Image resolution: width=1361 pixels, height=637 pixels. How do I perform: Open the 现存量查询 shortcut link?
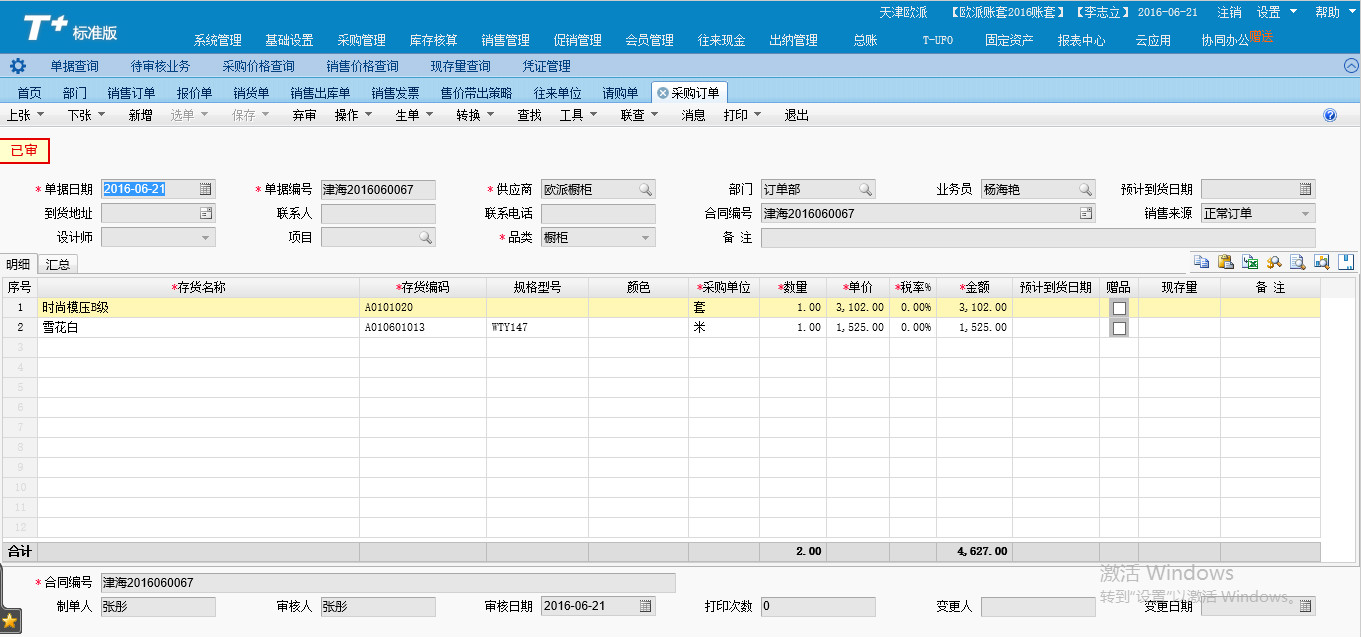460,66
